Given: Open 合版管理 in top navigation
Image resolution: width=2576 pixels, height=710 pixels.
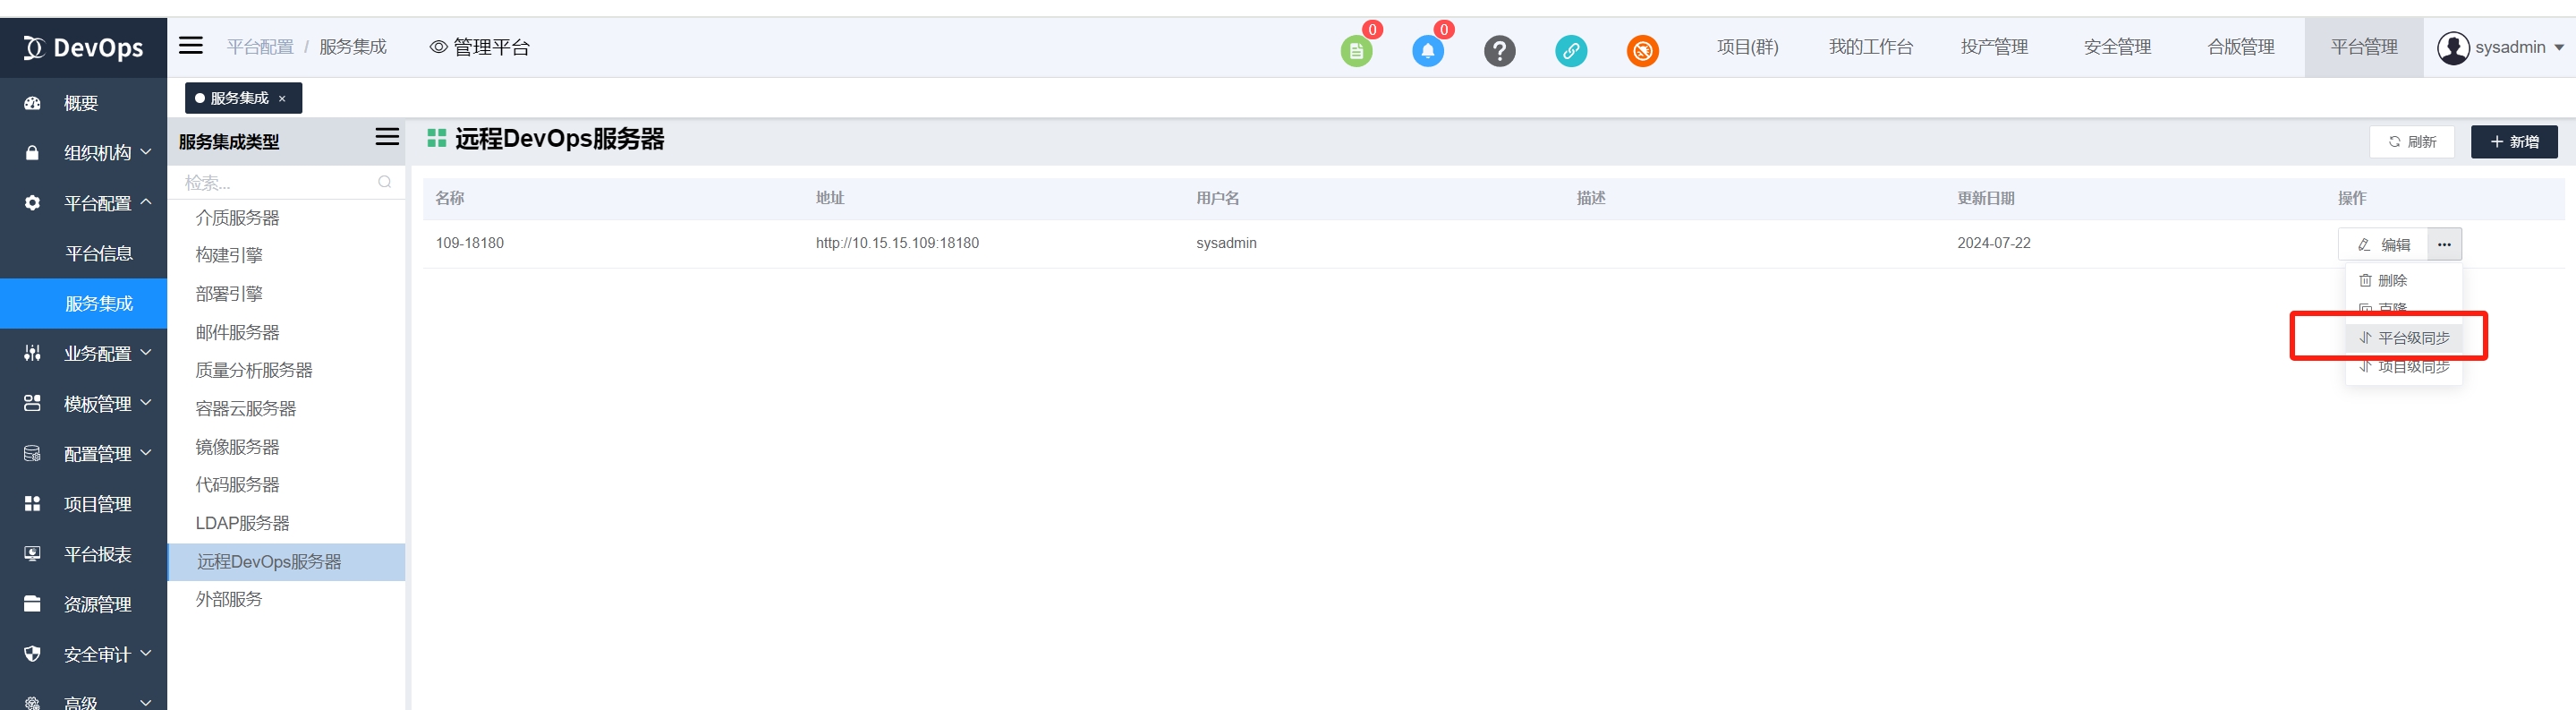Looking at the screenshot, I should pyautogui.click(x=2241, y=47).
